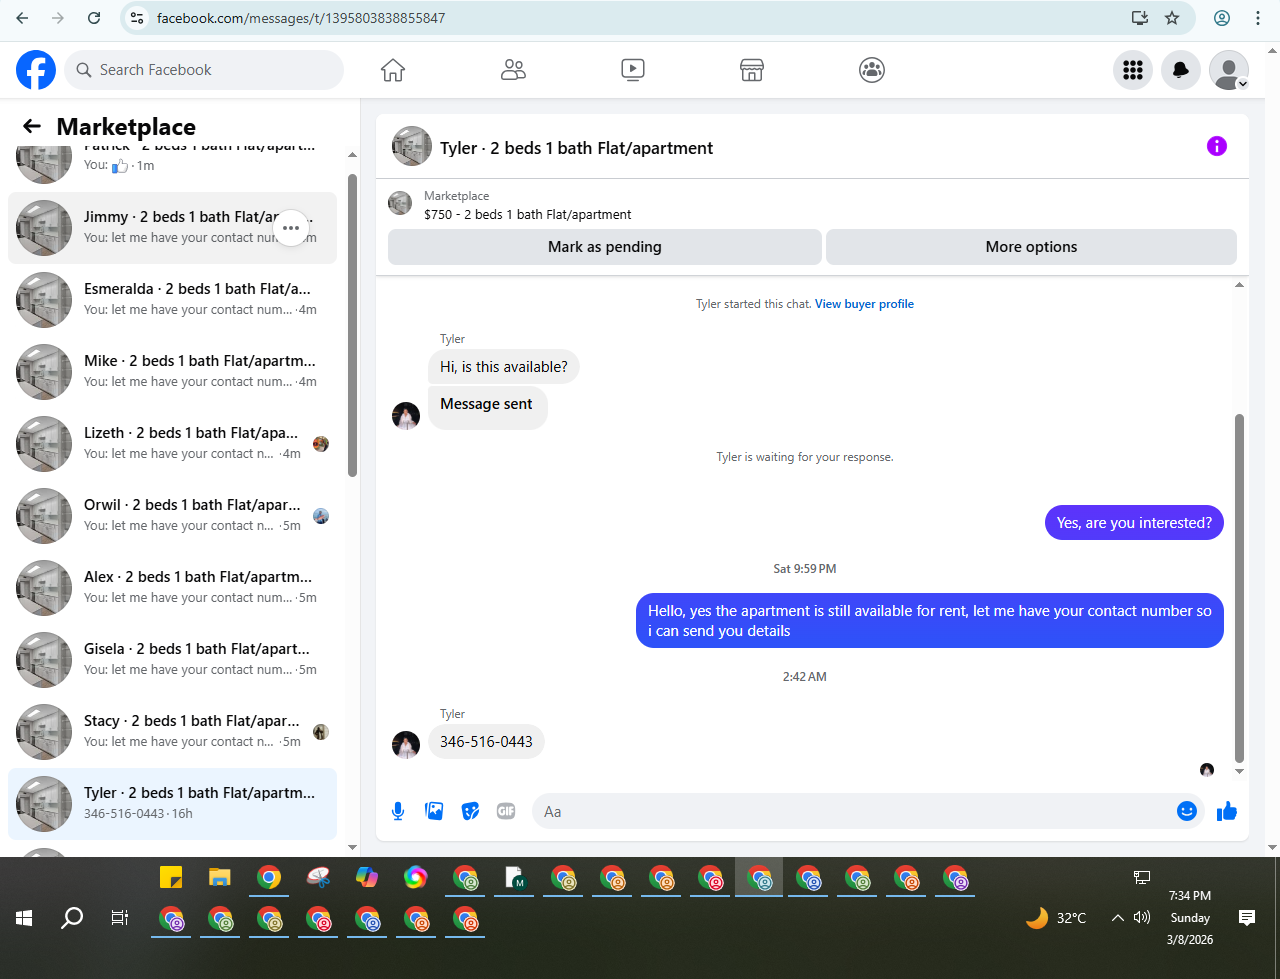Open the Windows Start menu
Viewport: 1280px width, 979px height.
24,918
